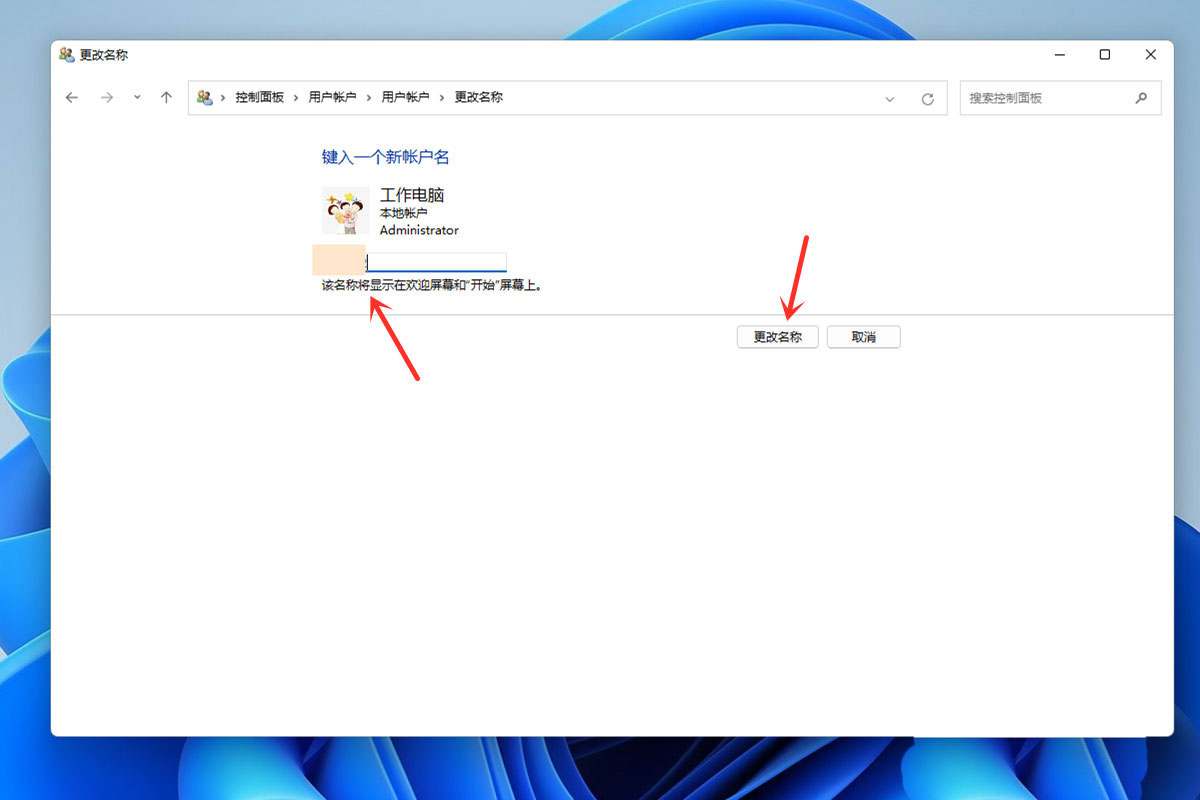
Task: Click the 更改名称 breadcrumb entry
Action: pos(478,97)
